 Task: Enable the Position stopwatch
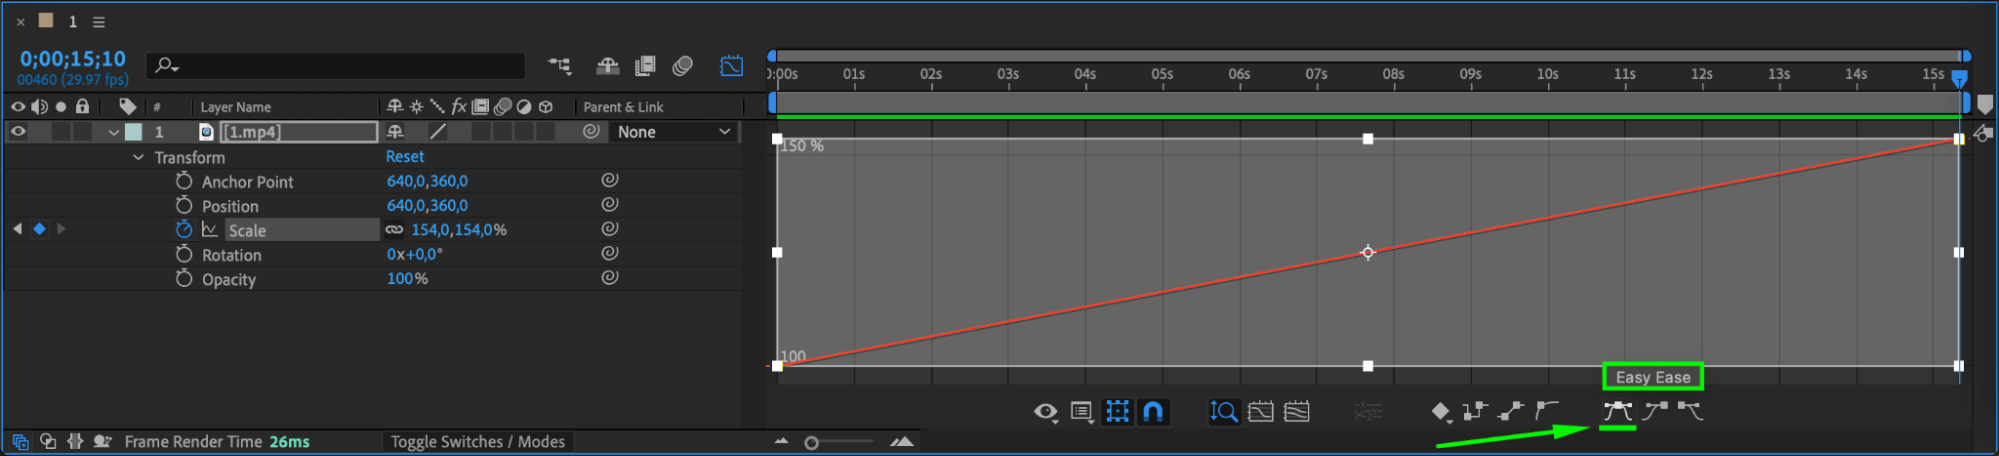pos(184,205)
